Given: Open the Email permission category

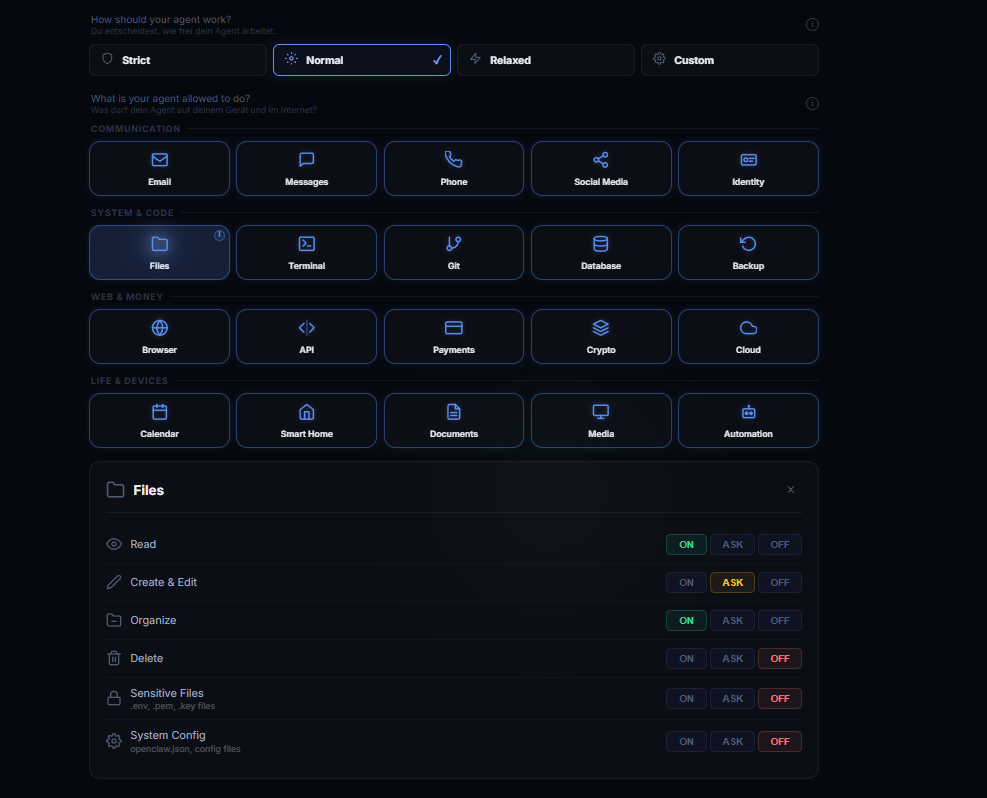Looking at the screenshot, I should pos(159,168).
